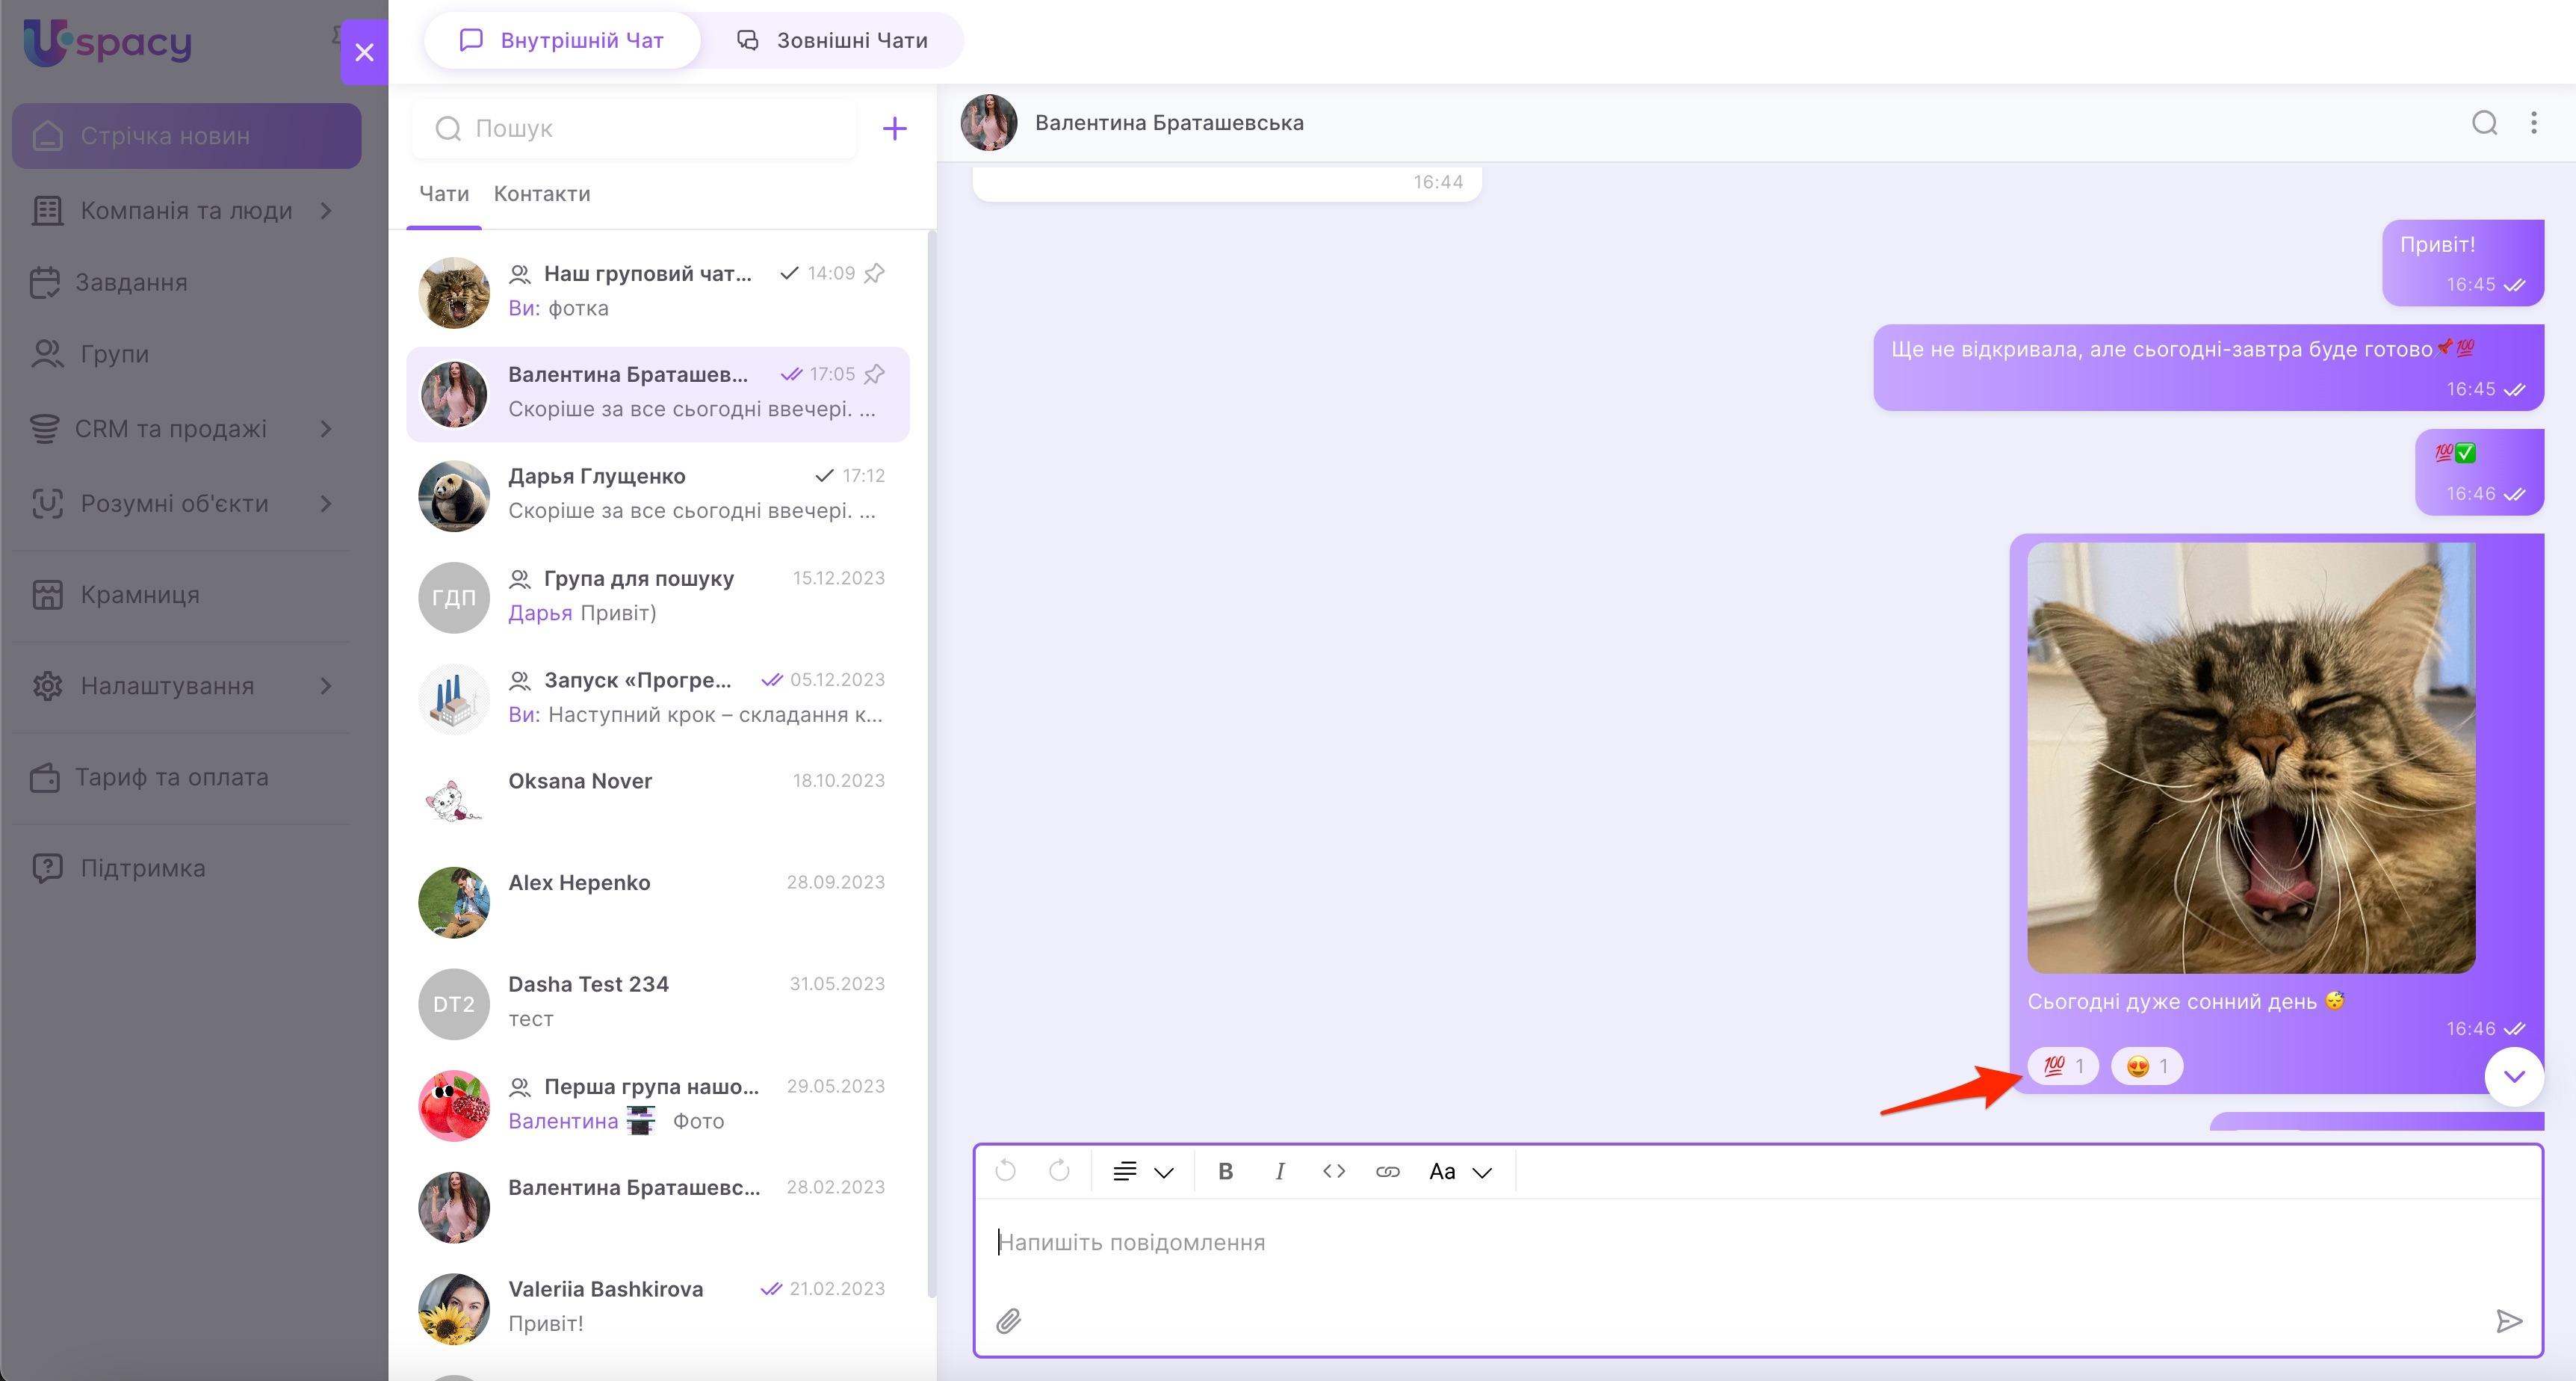Insert a link with the link icon

pos(1387,1171)
